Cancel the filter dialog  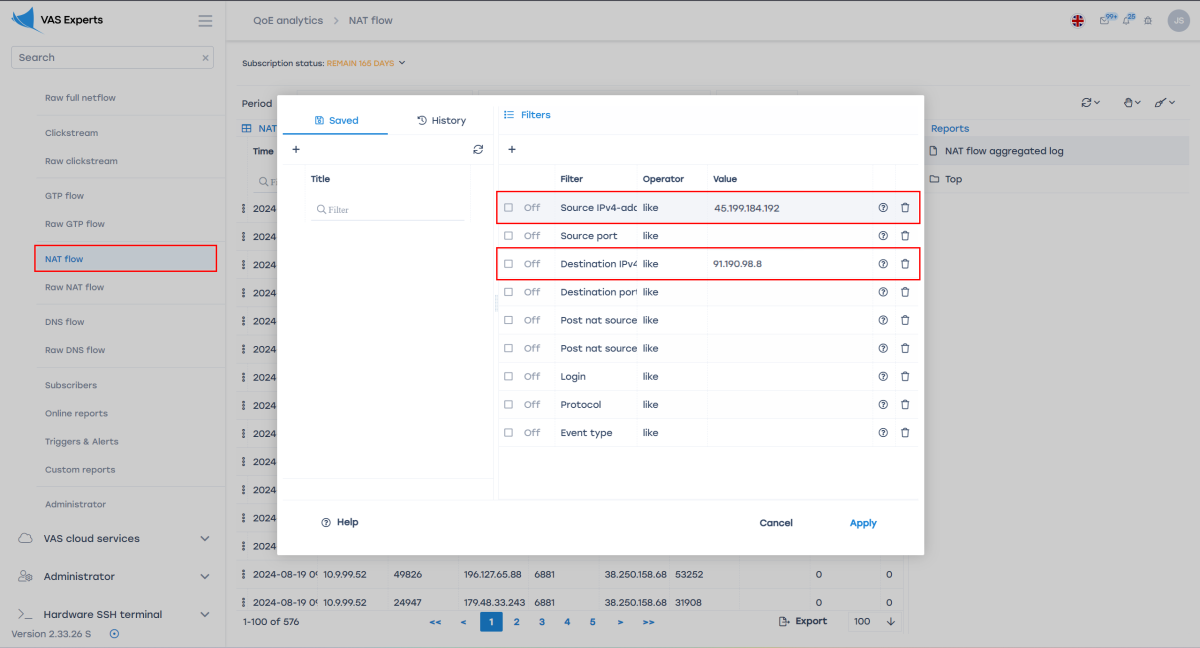point(776,523)
